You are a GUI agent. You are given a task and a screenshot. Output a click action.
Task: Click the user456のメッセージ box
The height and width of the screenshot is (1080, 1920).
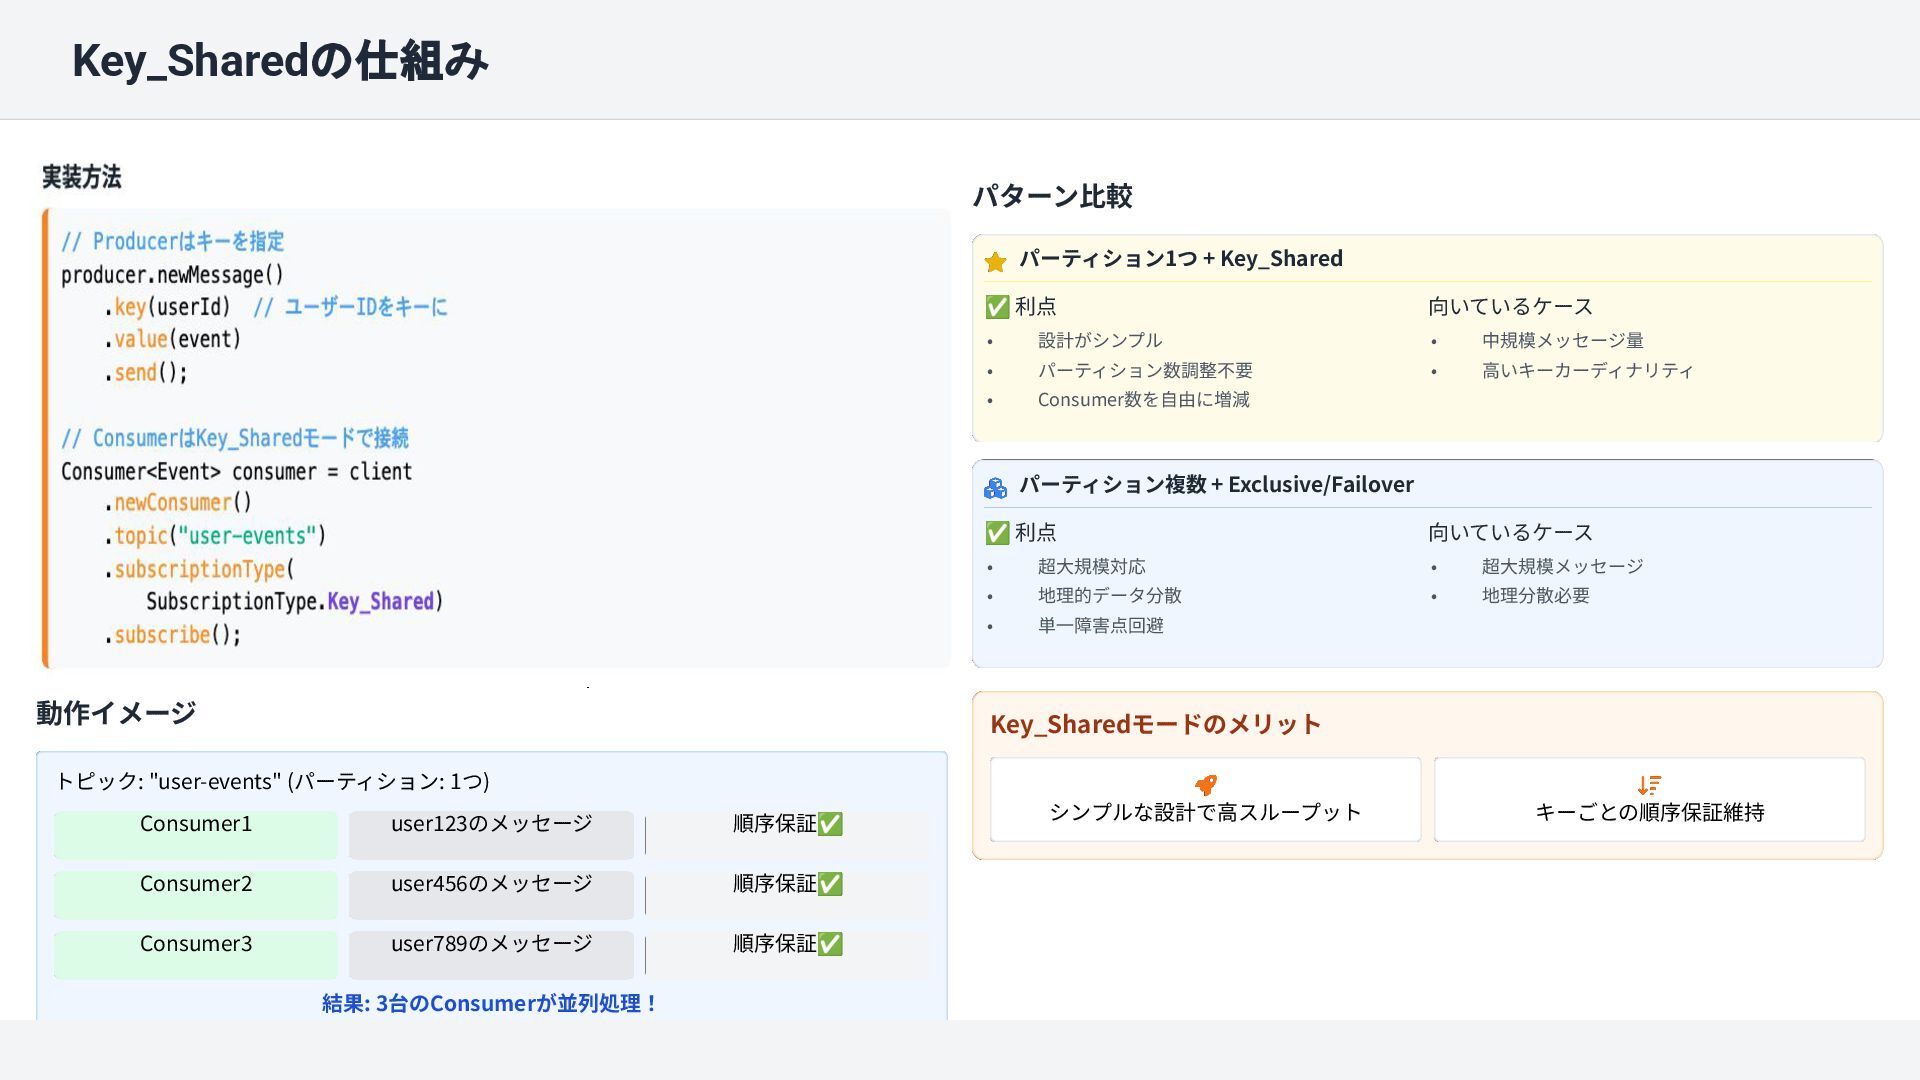(491, 894)
